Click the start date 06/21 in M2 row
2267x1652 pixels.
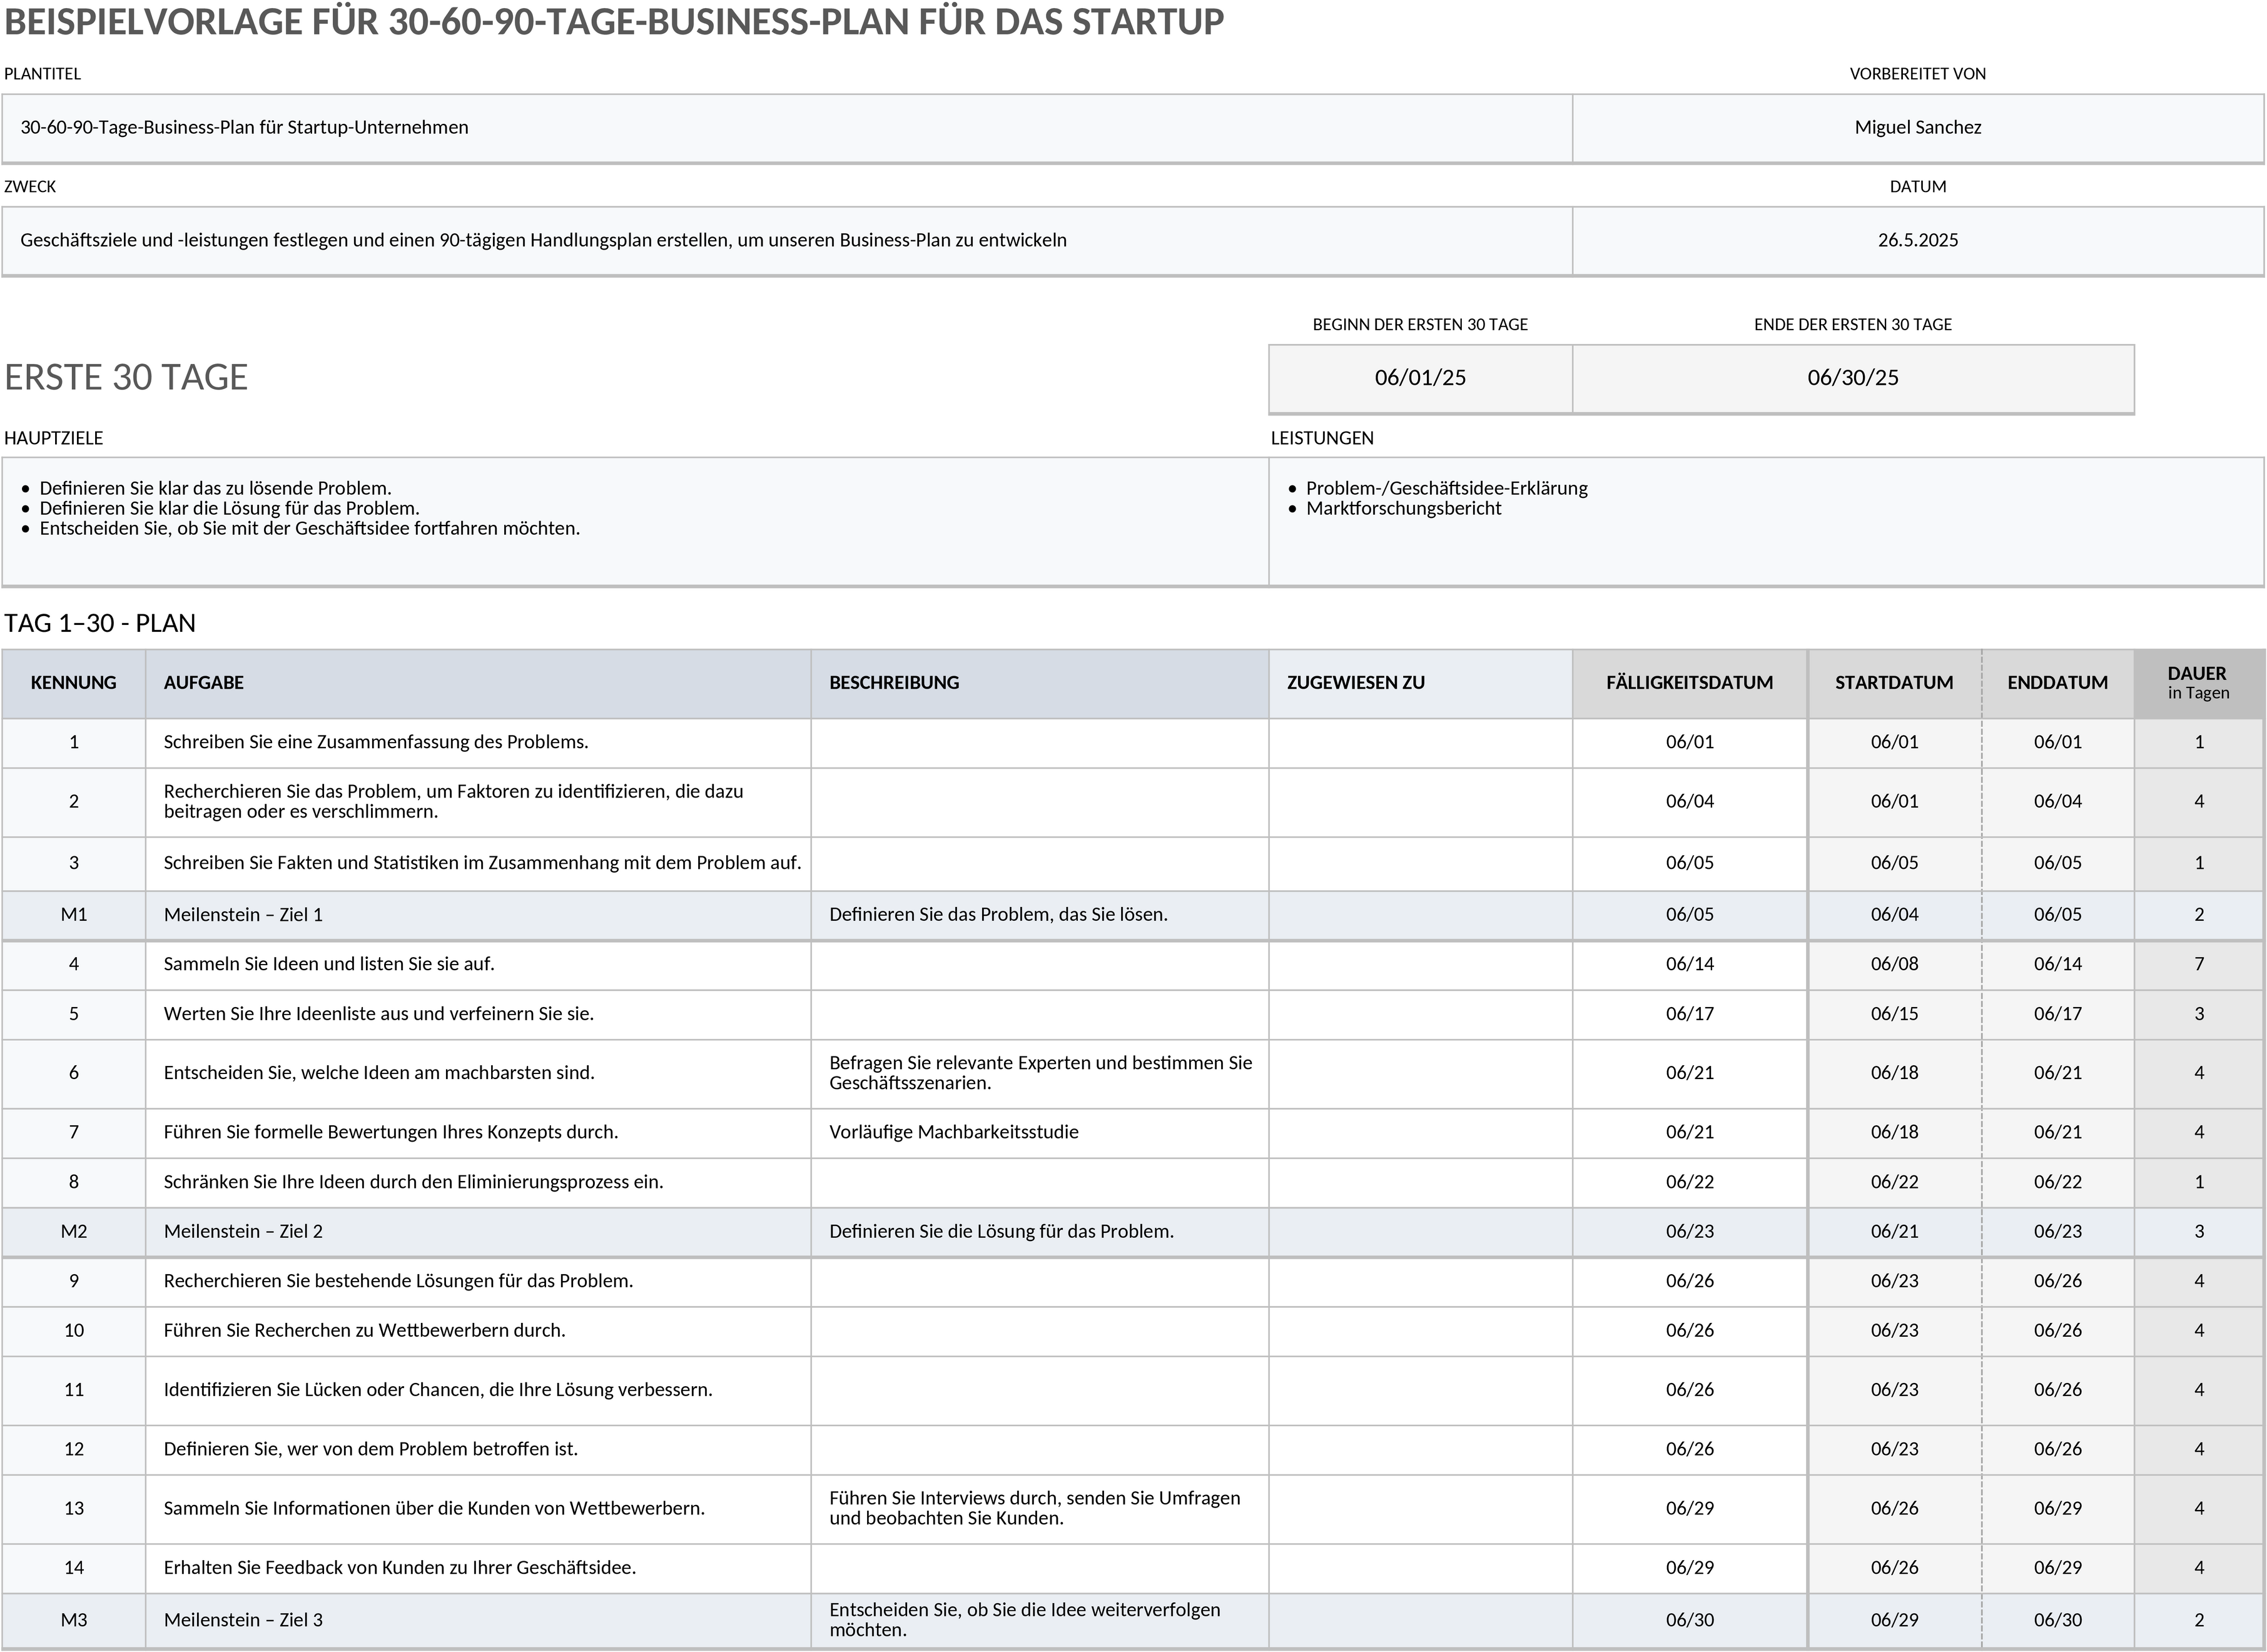1894,1232
